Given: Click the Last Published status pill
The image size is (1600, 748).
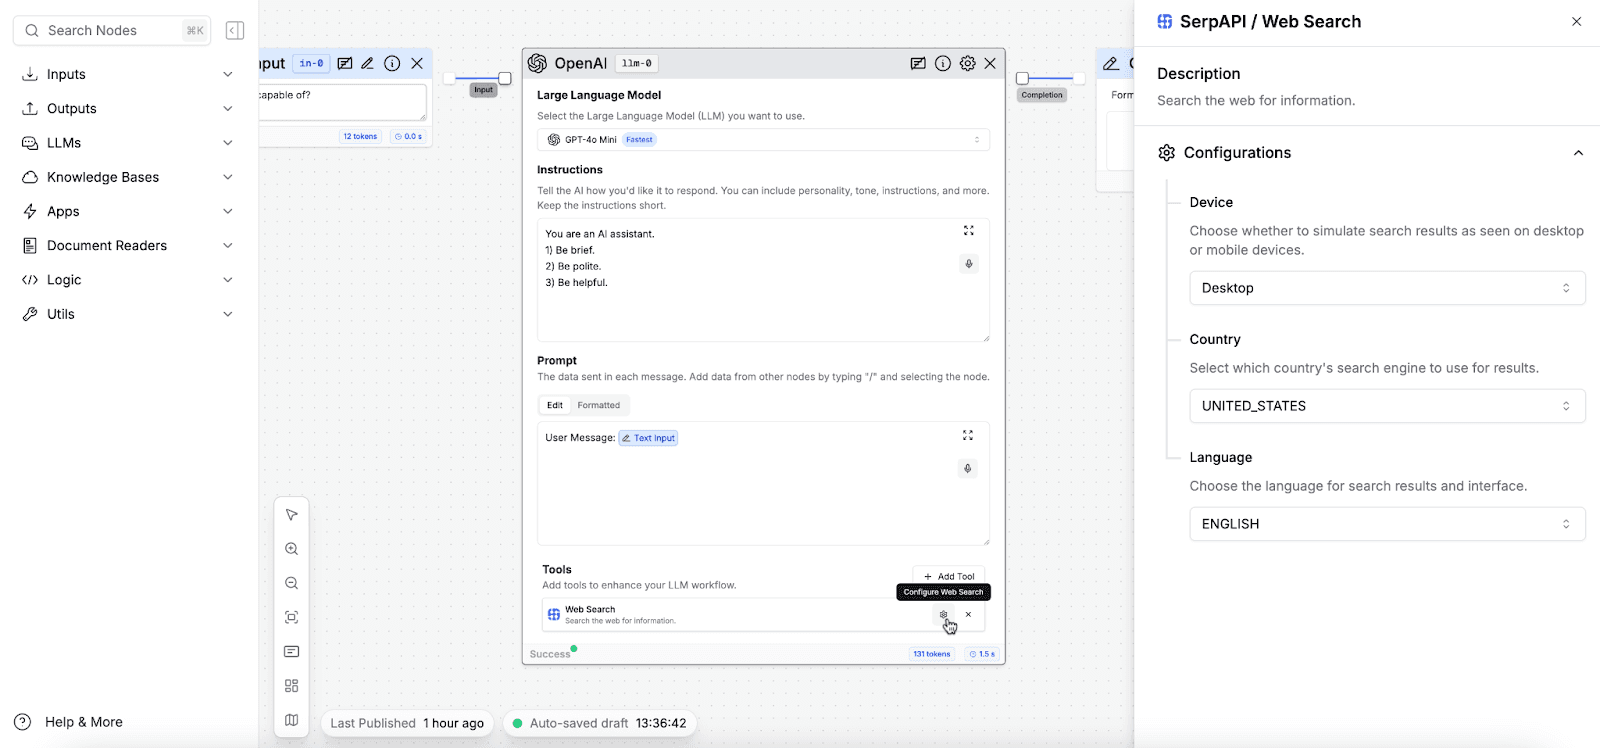Looking at the screenshot, I should point(407,723).
